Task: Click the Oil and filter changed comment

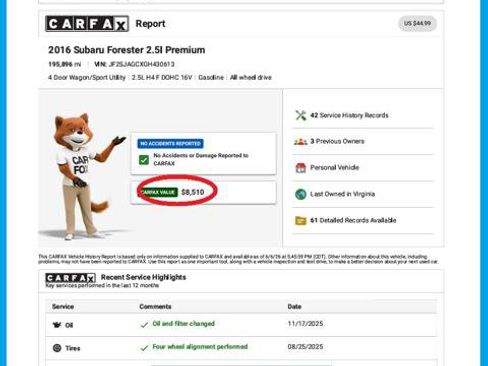Action: point(184,324)
